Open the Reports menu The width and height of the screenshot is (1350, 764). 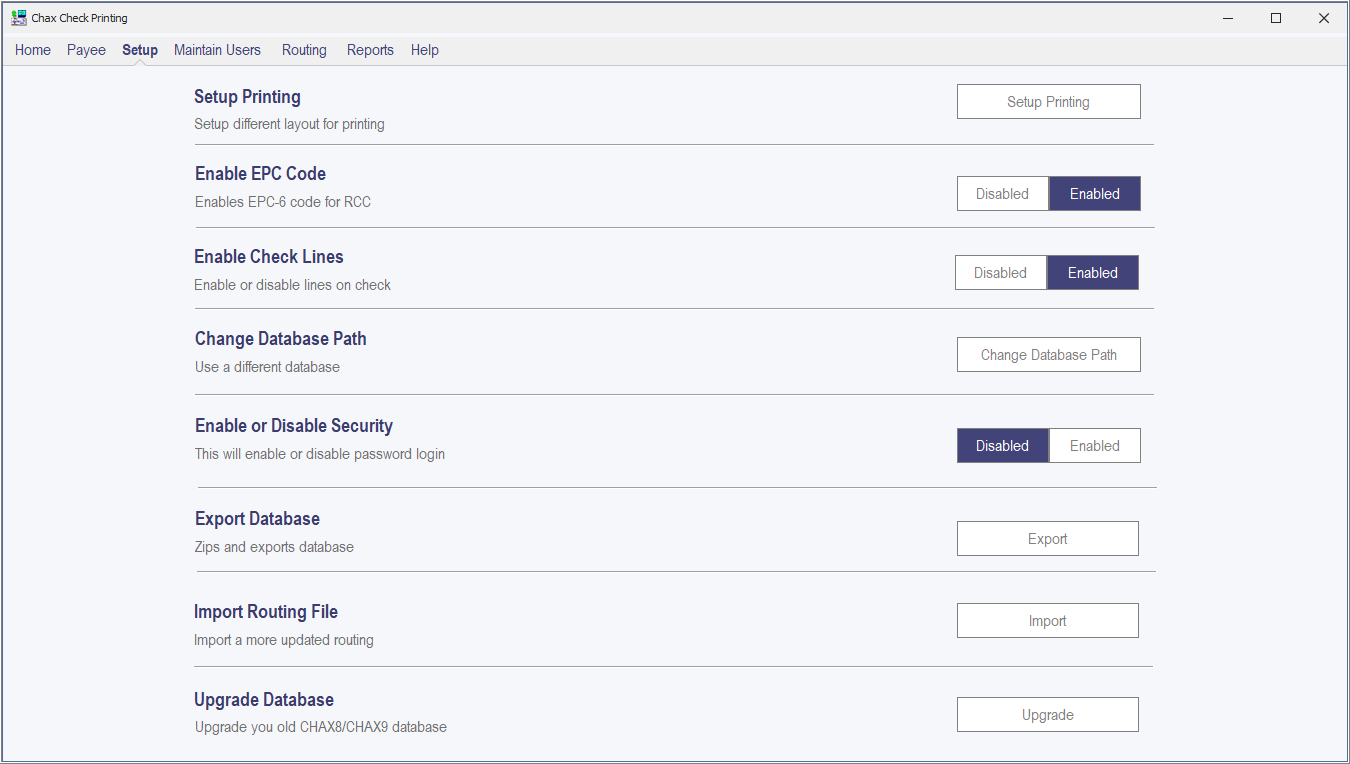370,50
